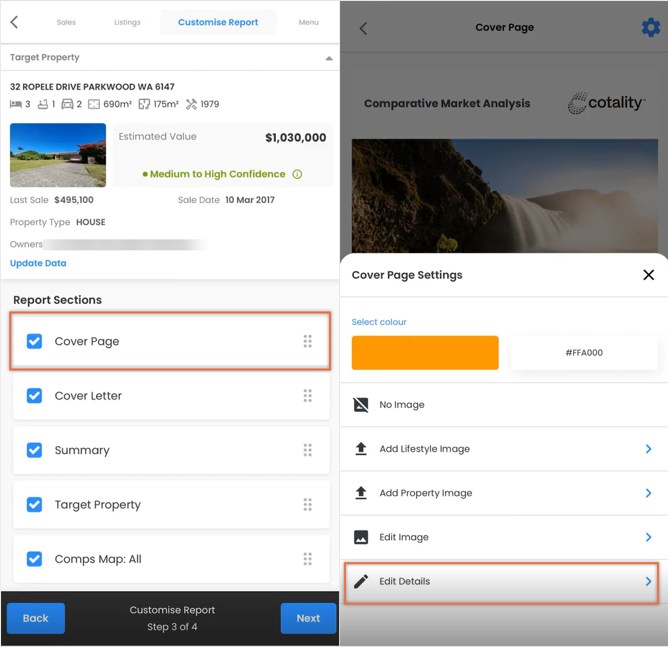Switch to the Listings tab

click(127, 22)
